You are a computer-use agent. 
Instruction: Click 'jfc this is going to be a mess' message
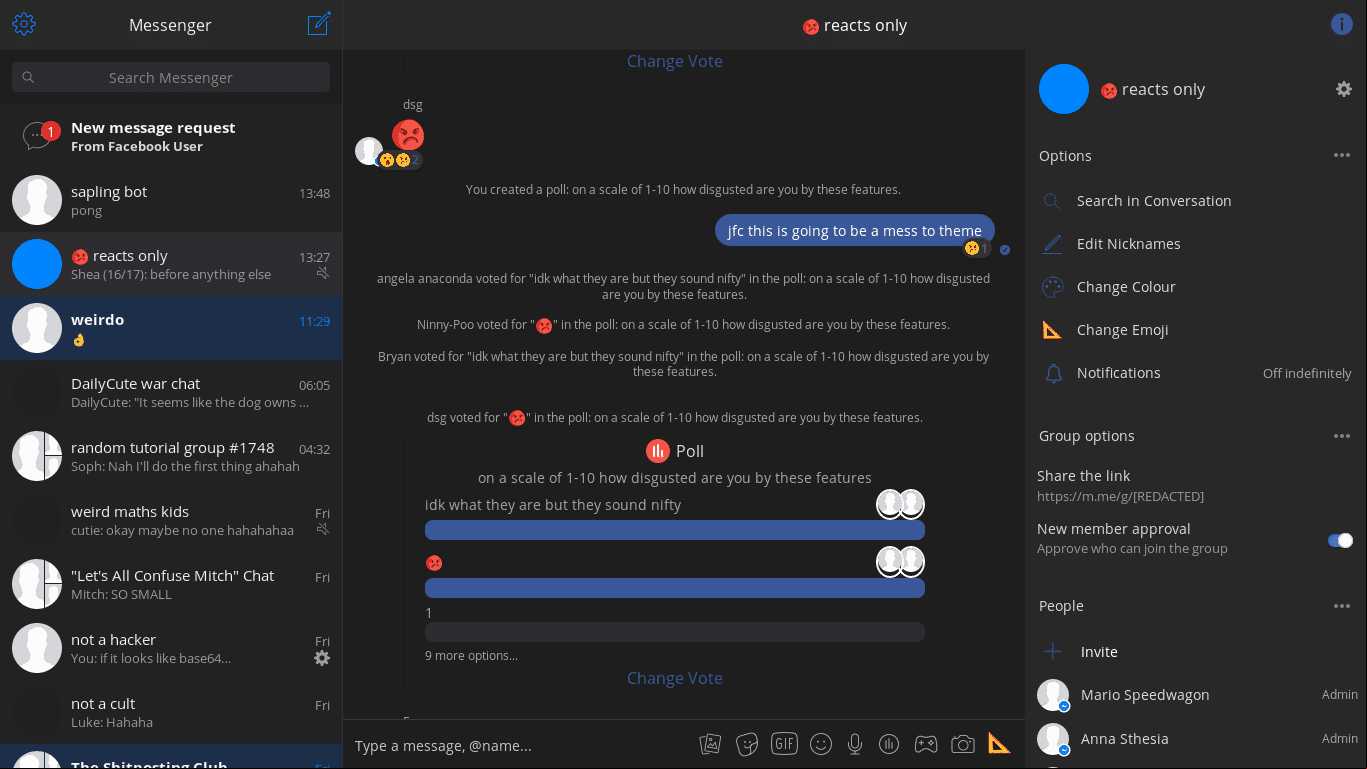coord(855,231)
